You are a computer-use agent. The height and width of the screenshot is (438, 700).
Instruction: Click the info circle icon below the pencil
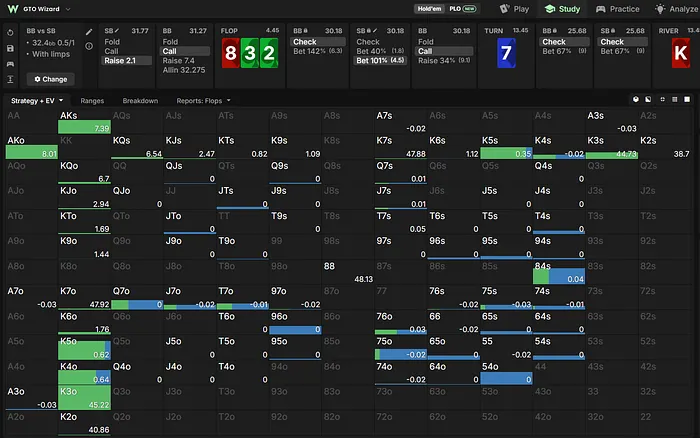[x=89, y=46]
